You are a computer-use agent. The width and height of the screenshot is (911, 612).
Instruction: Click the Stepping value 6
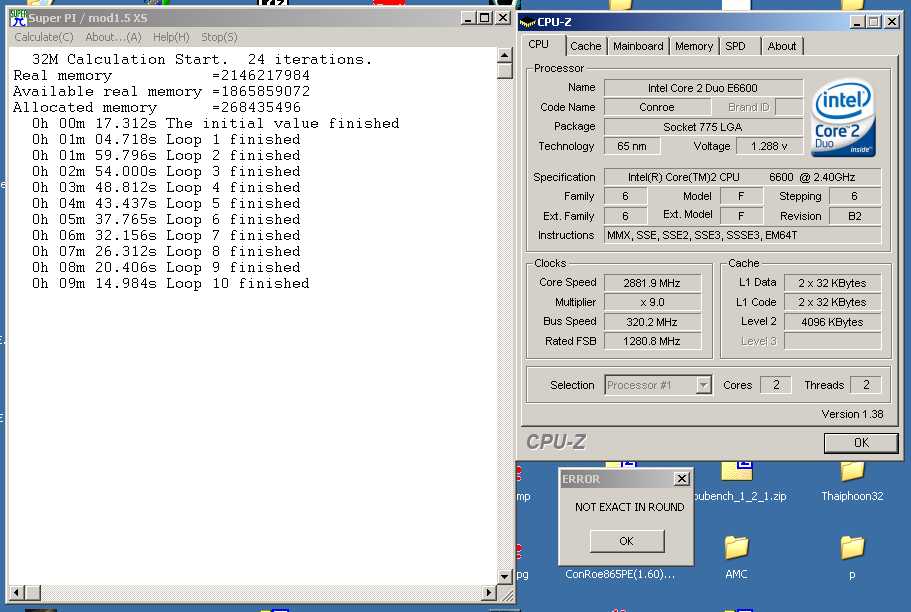[x=855, y=196]
